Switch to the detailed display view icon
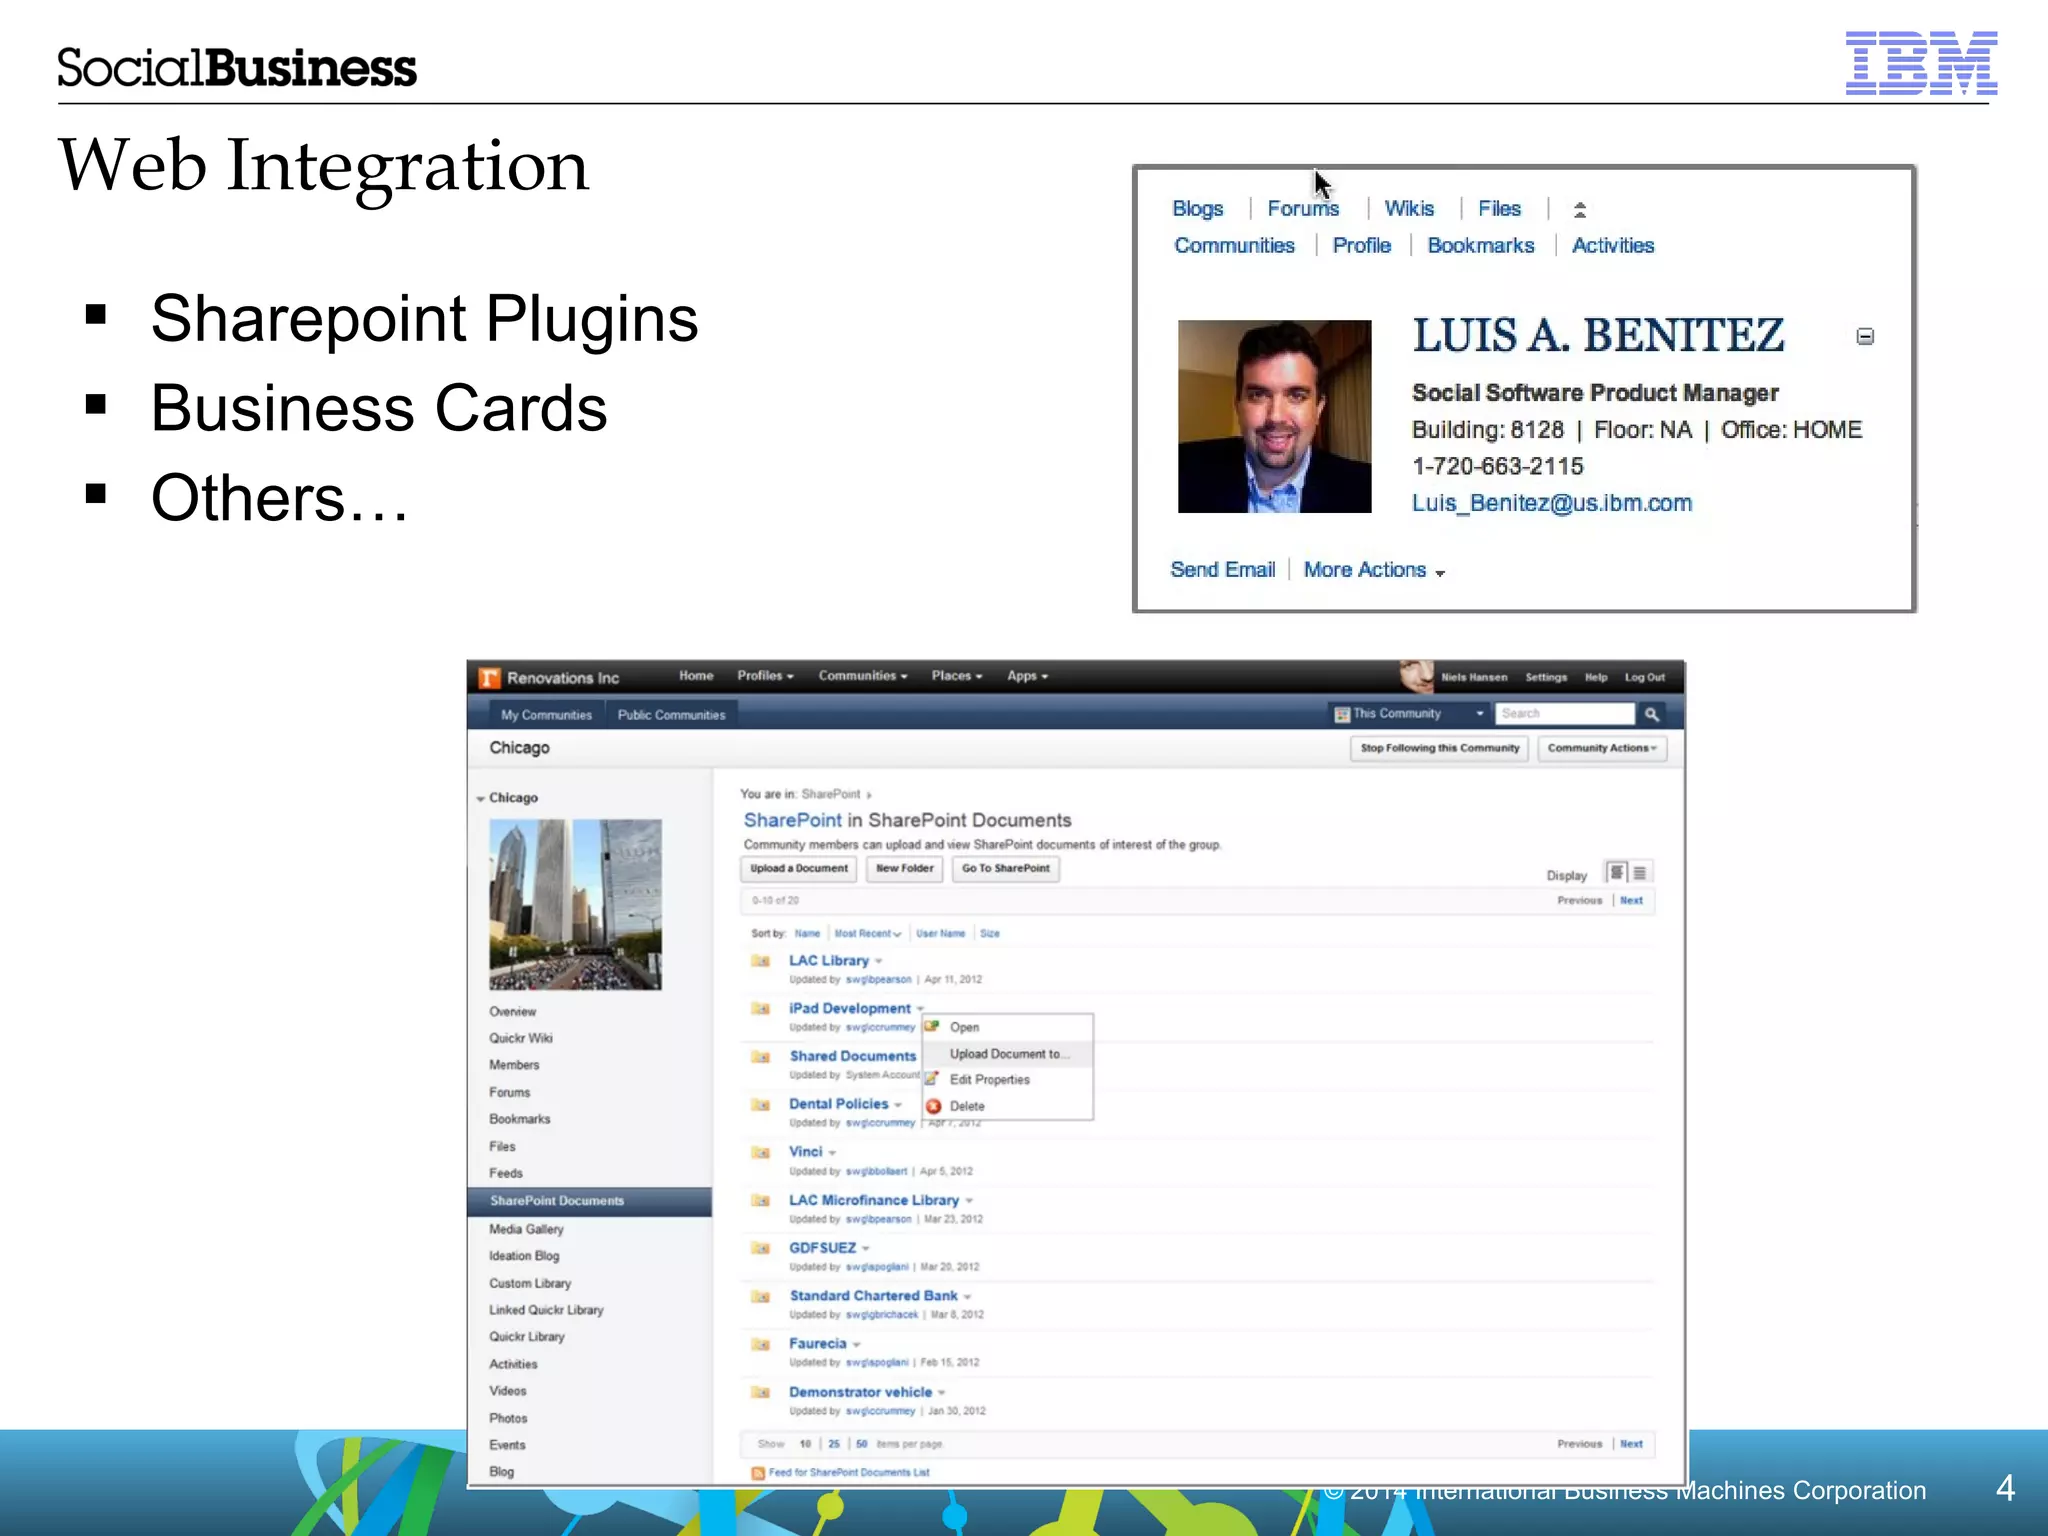 coord(1617,873)
